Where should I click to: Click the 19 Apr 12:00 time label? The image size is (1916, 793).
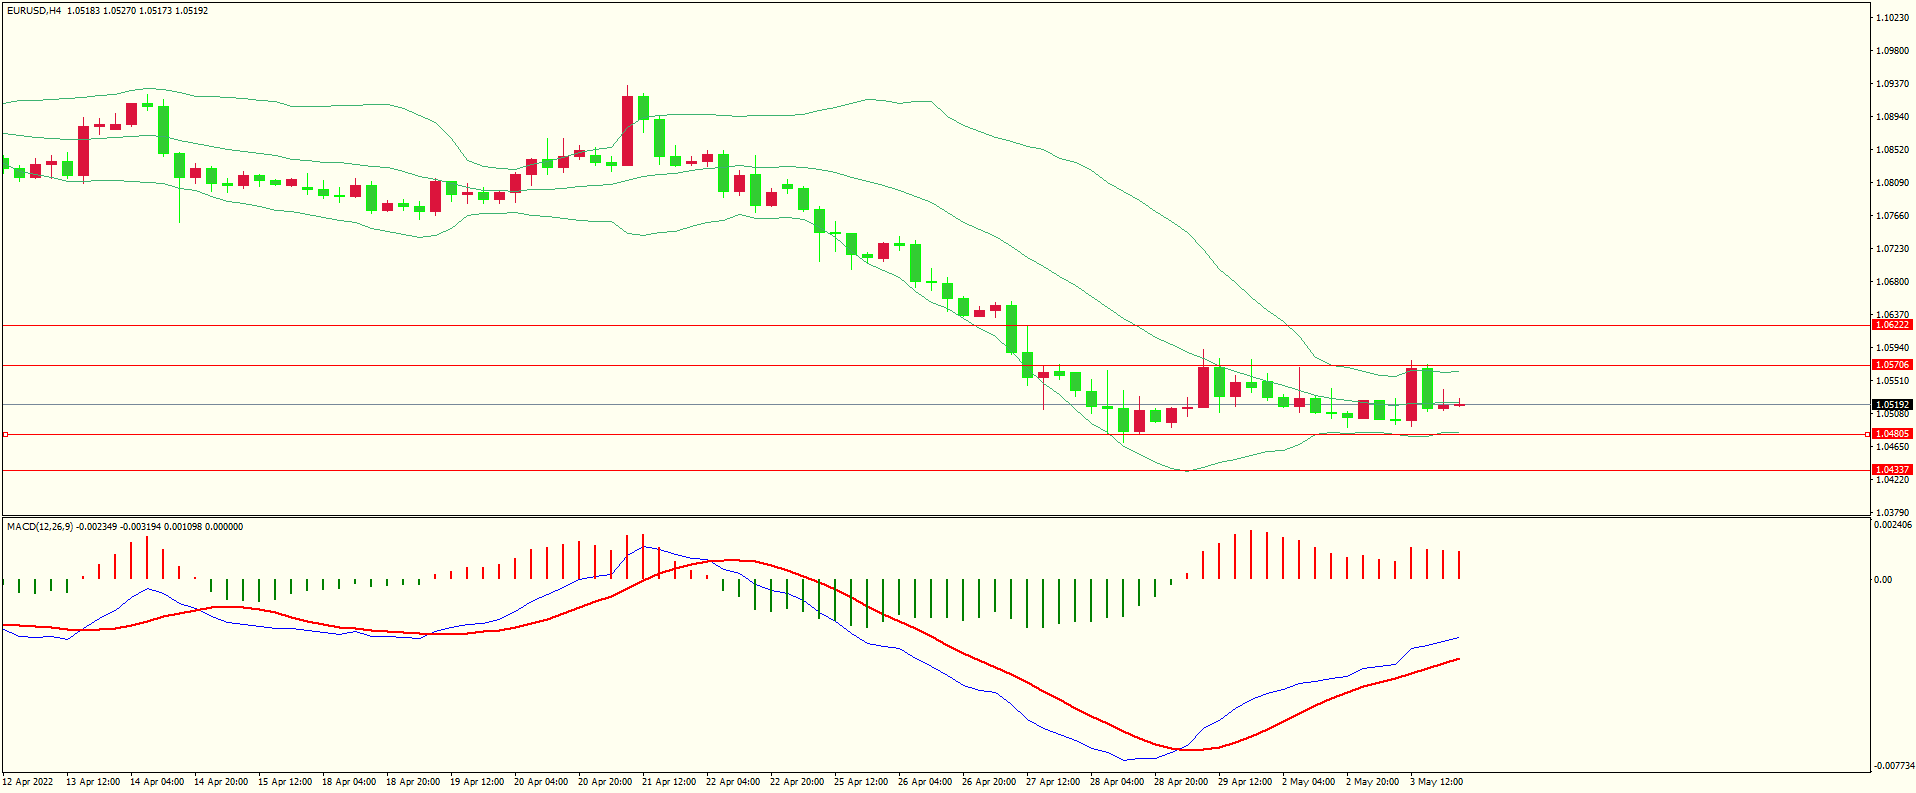tap(477, 782)
